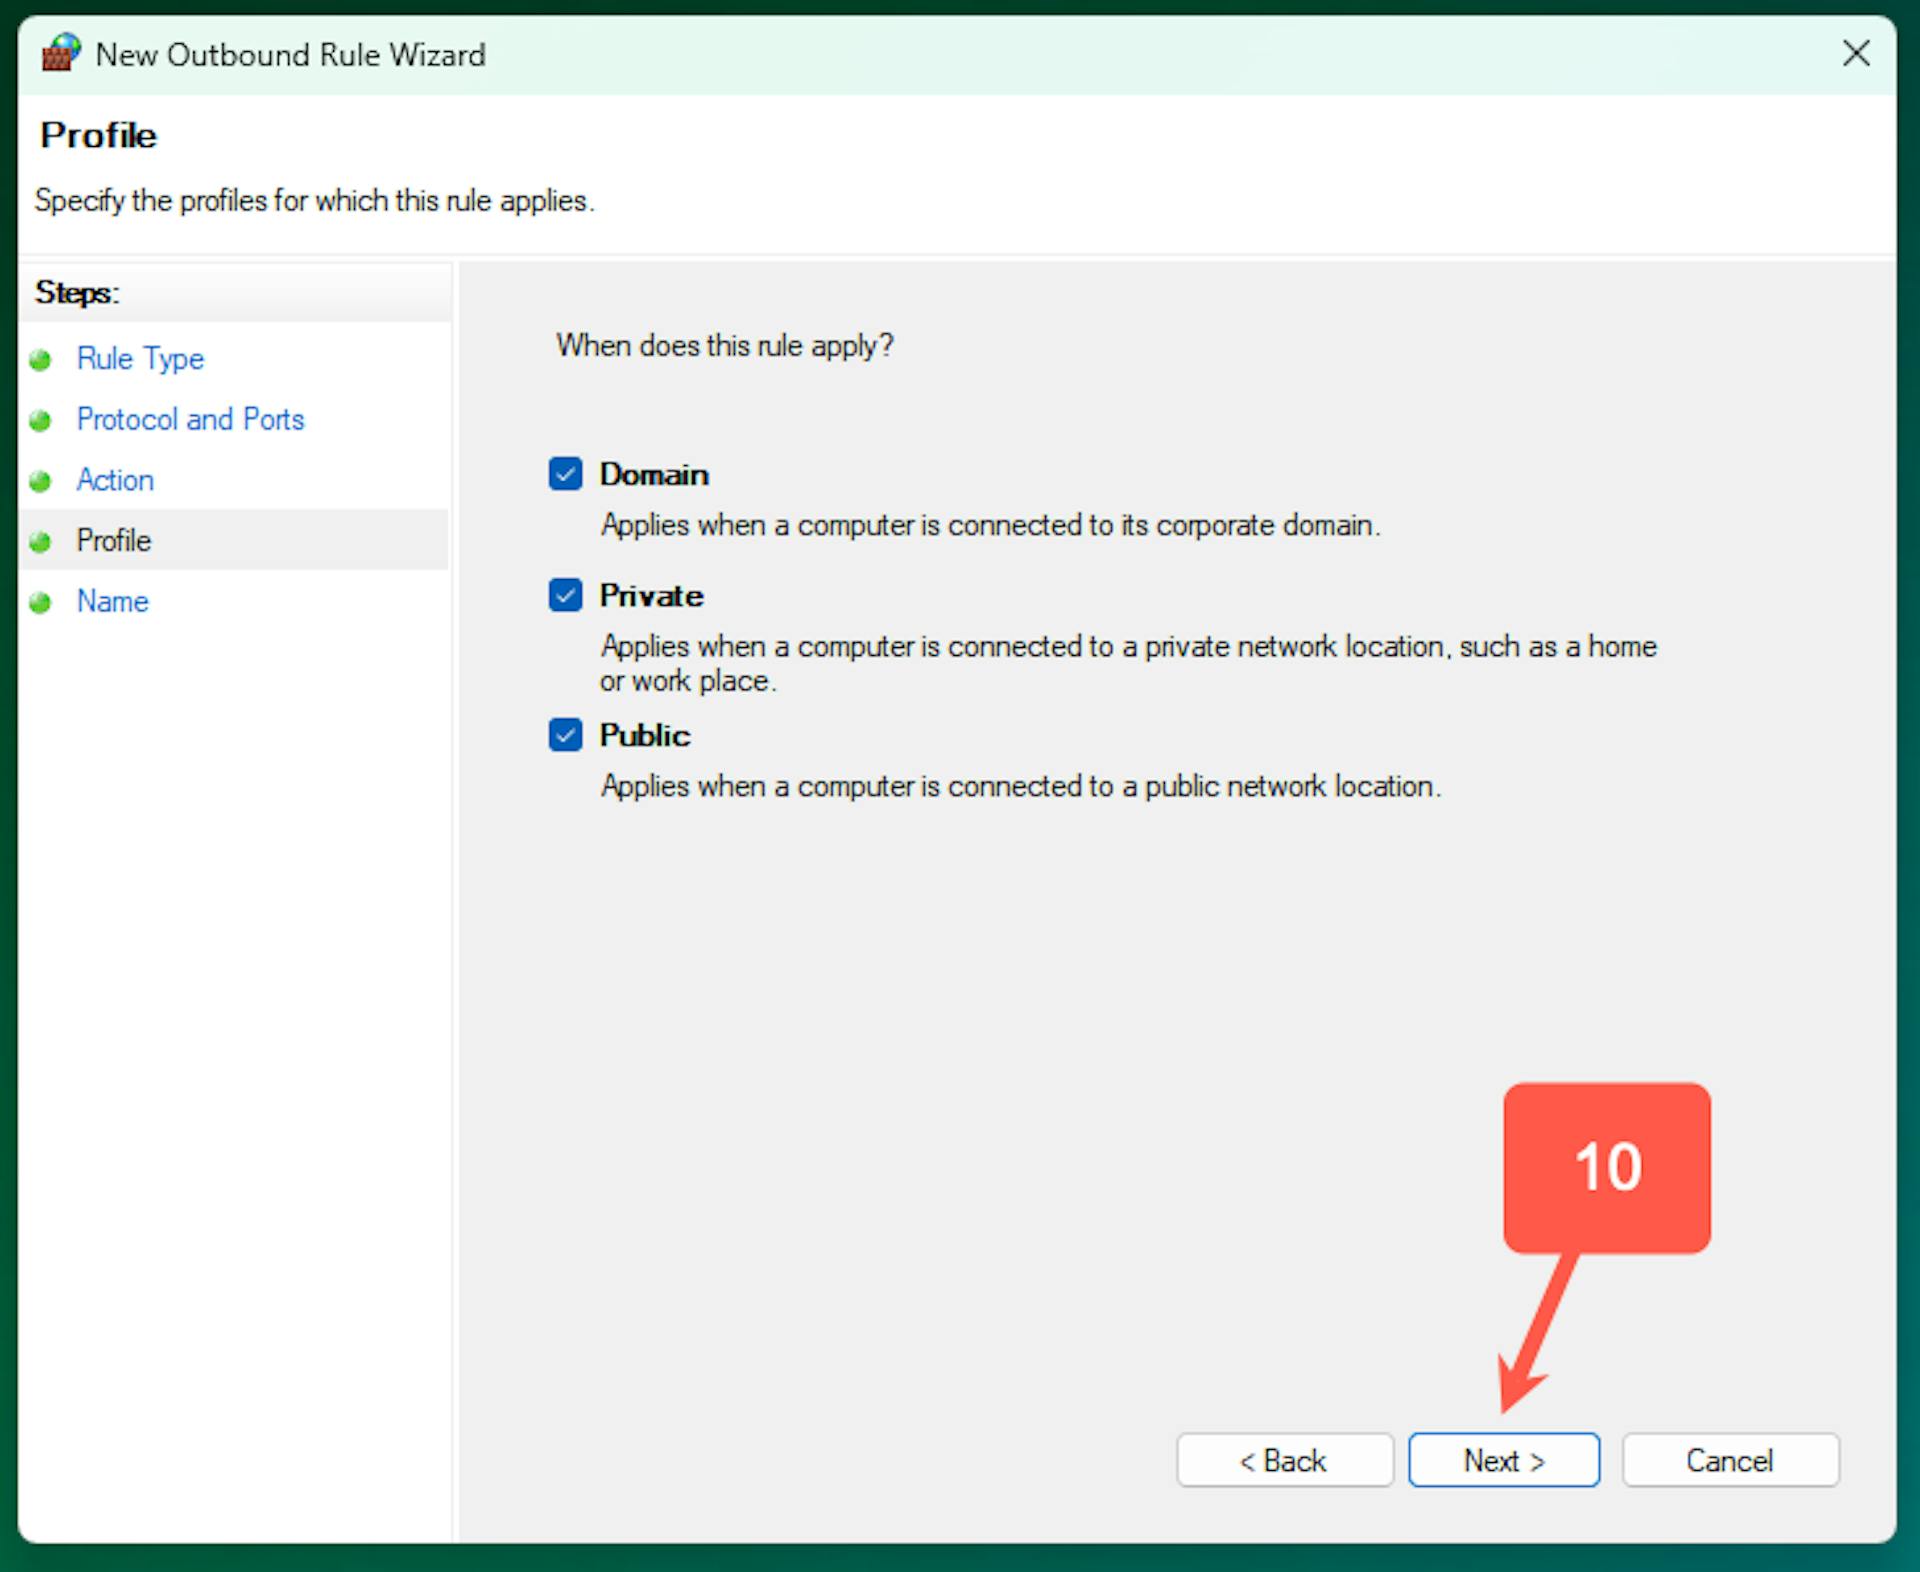Uncheck the Domain profile checkbox
1920x1572 pixels.
[565, 474]
